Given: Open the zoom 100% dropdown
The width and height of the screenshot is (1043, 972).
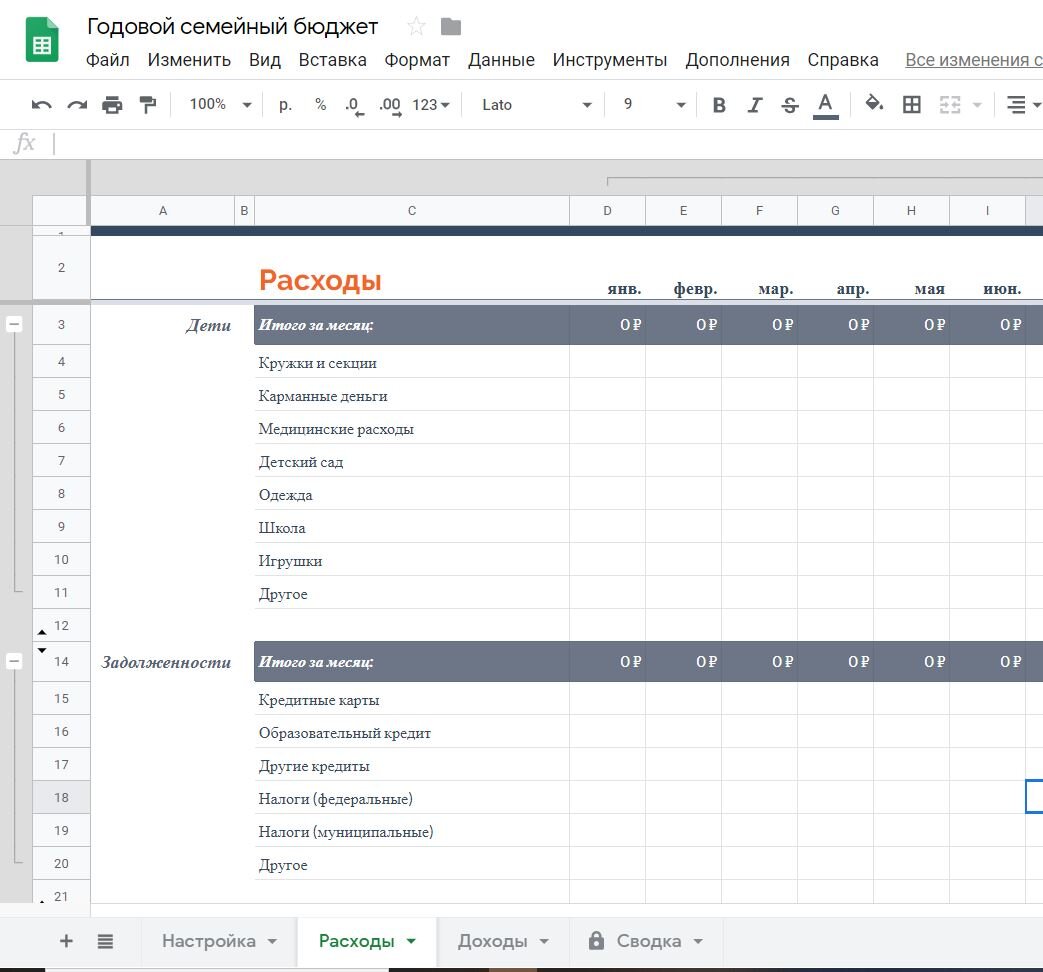Looking at the screenshot, I should (220, 104).
